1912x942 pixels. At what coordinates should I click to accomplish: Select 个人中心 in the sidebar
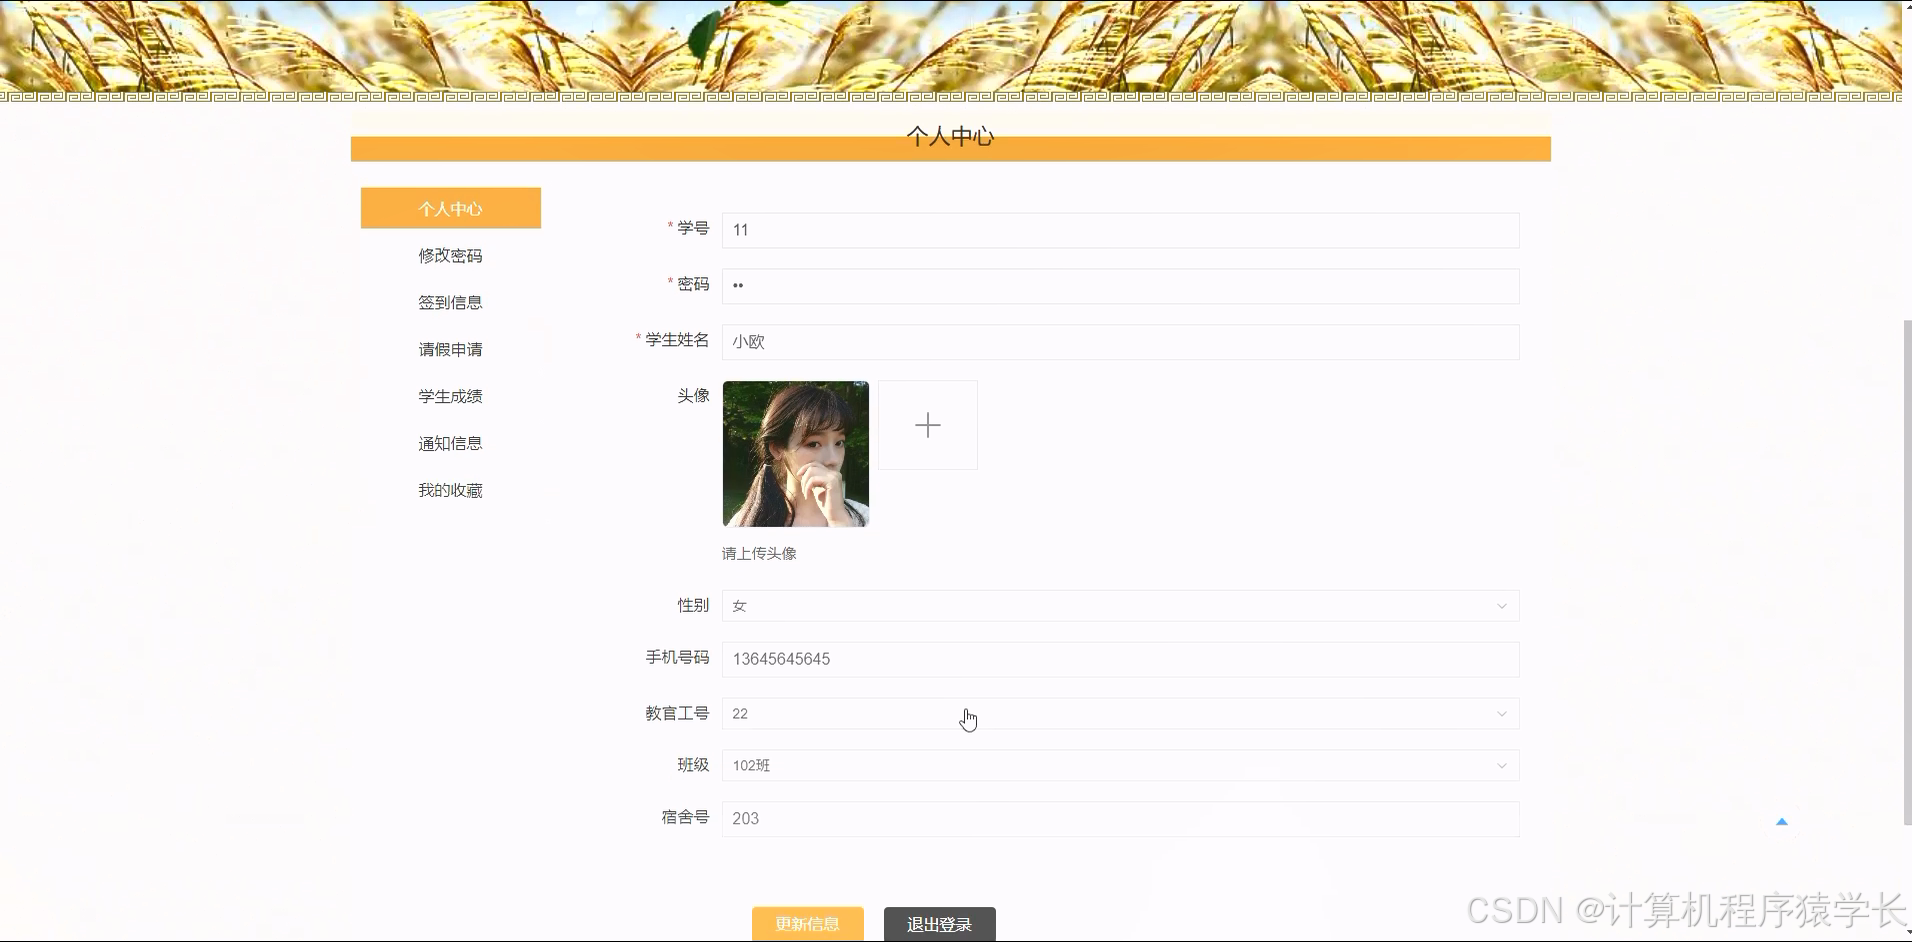click(450, 208)
